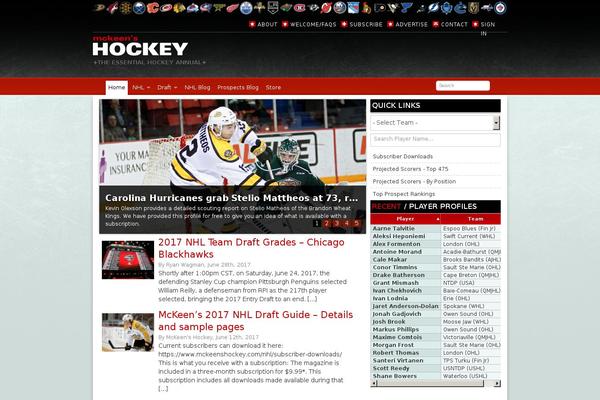Open Top Prospect Rankings link
The image size is (600, 400).
[x=404, y=194]
